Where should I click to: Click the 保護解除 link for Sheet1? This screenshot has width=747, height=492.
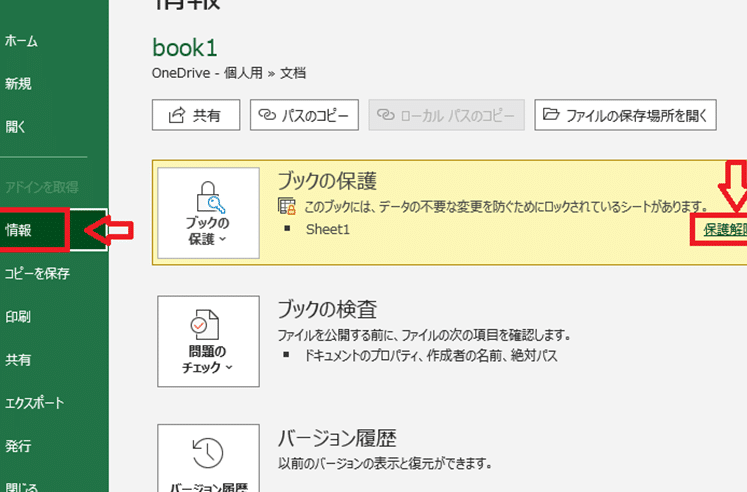click(724, 229)
